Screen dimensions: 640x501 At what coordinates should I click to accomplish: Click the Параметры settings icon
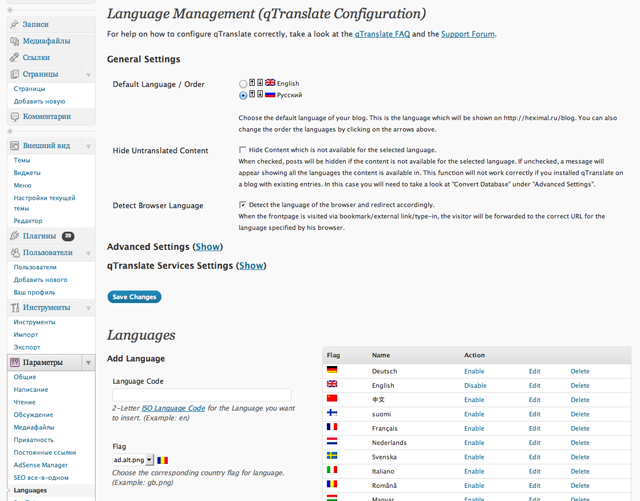click(x=15, y=362)
